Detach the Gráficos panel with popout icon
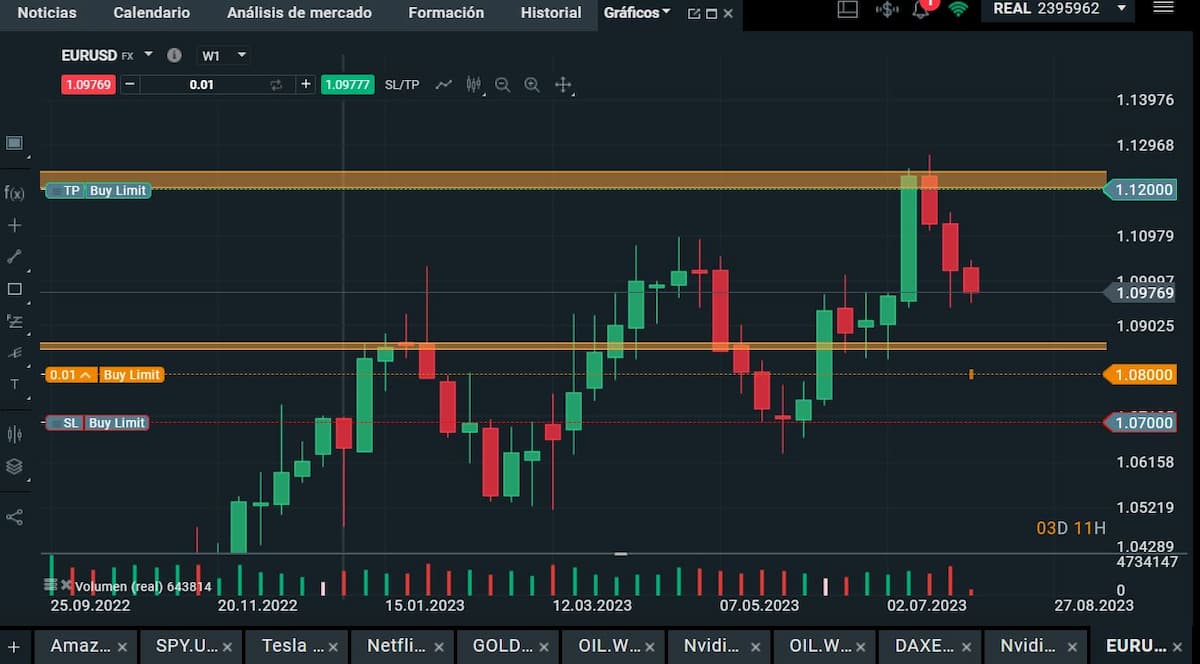 [x=694, y=13]
